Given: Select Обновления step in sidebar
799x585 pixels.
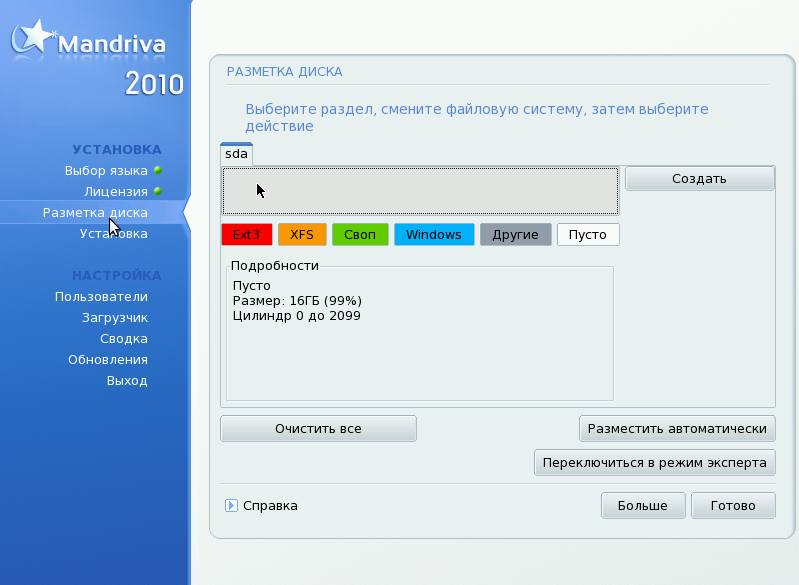Looking at the screenshot, I should 108,359.
